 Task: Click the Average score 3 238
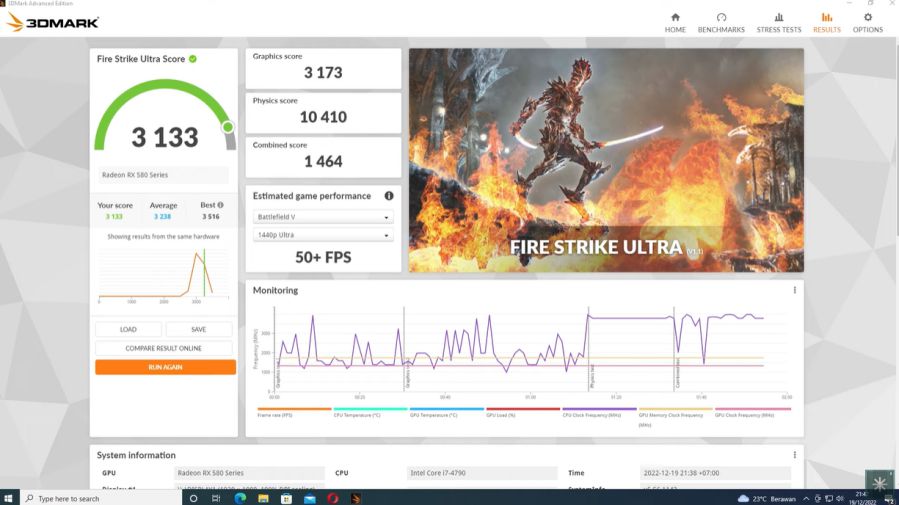pos(162,217)
